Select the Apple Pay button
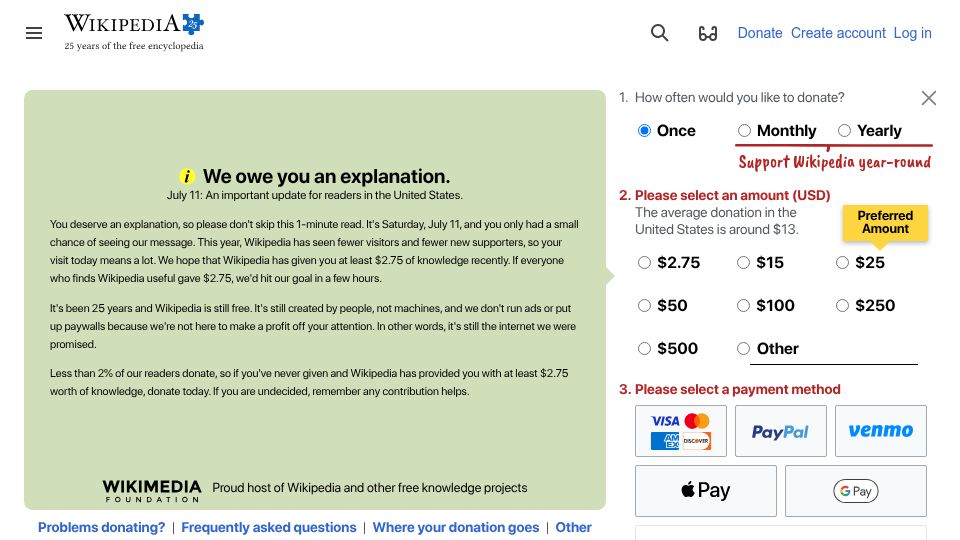 click(x=706, y=491)
